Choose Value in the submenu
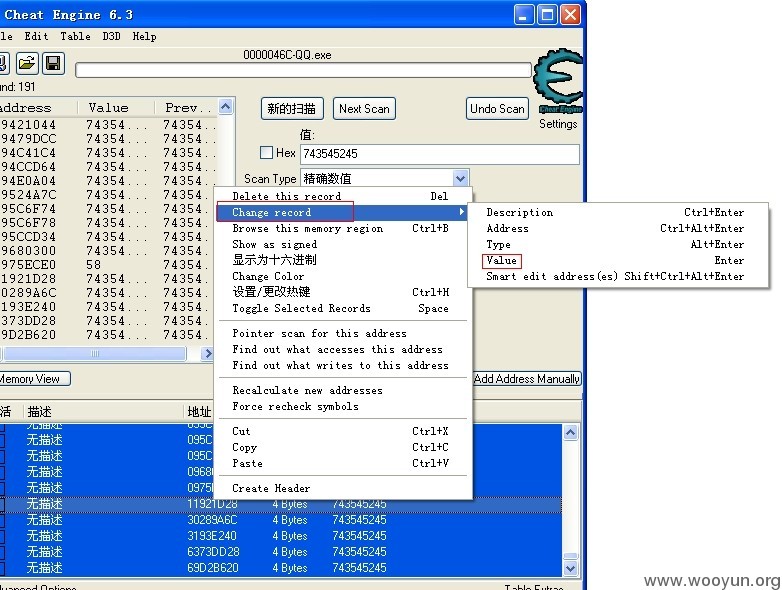 click(x=502, y=260)
